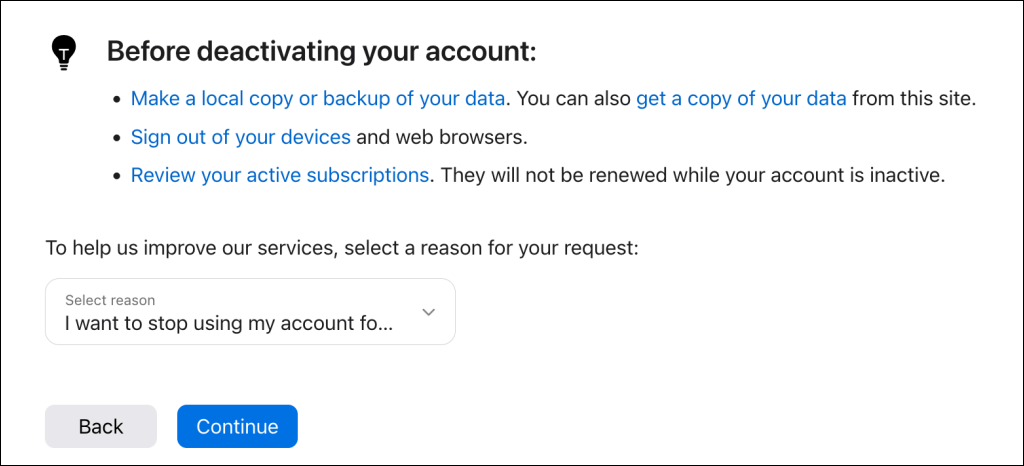This screenshot has width=1024, height=466.
Task: Click the bullet before 'Review your active subscriptions'
Action: tap(117, 177)
